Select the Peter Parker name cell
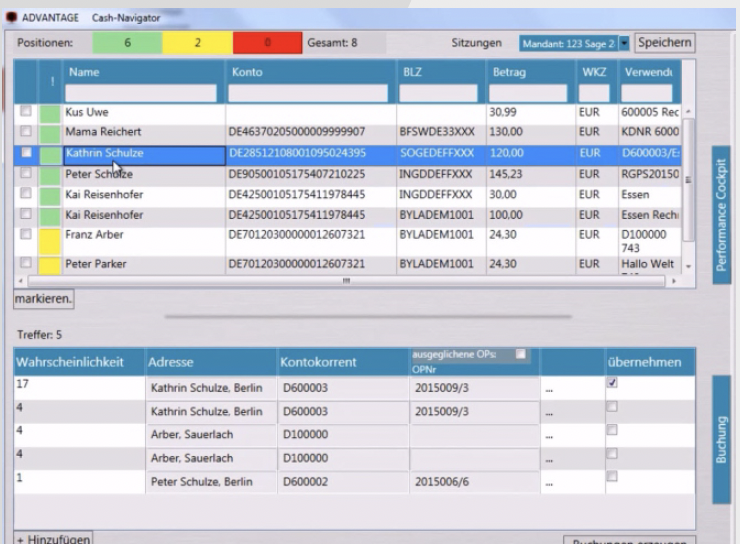 (x=143, y=265)
